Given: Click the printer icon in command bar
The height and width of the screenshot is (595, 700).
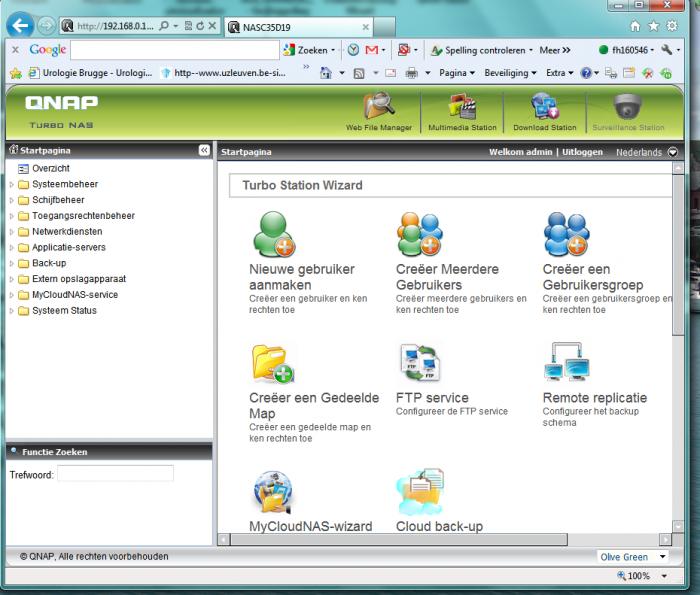Looking at the screenshot, I should [x=411, y=73].
